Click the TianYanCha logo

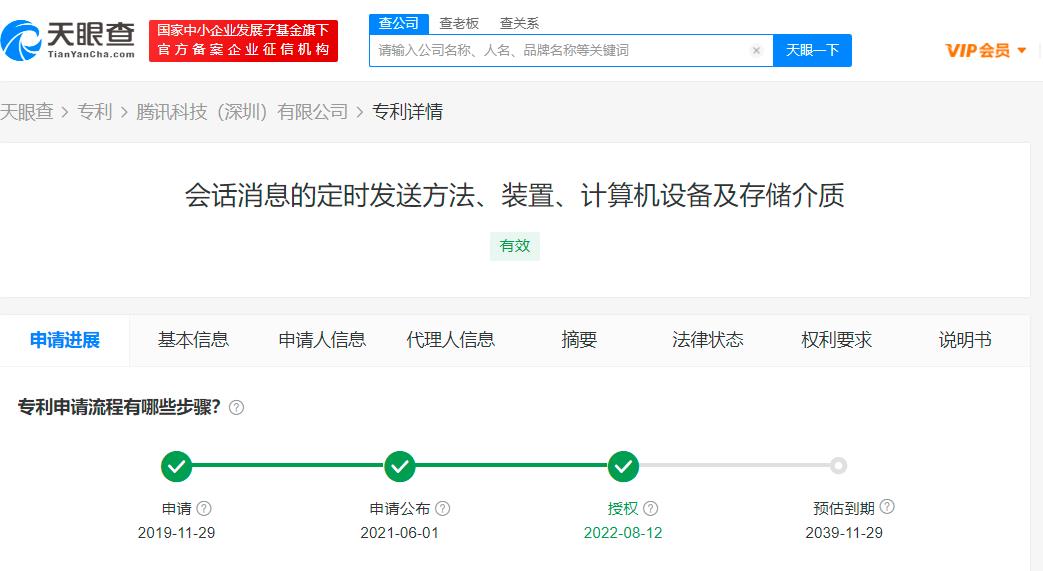tap(68, 40)
